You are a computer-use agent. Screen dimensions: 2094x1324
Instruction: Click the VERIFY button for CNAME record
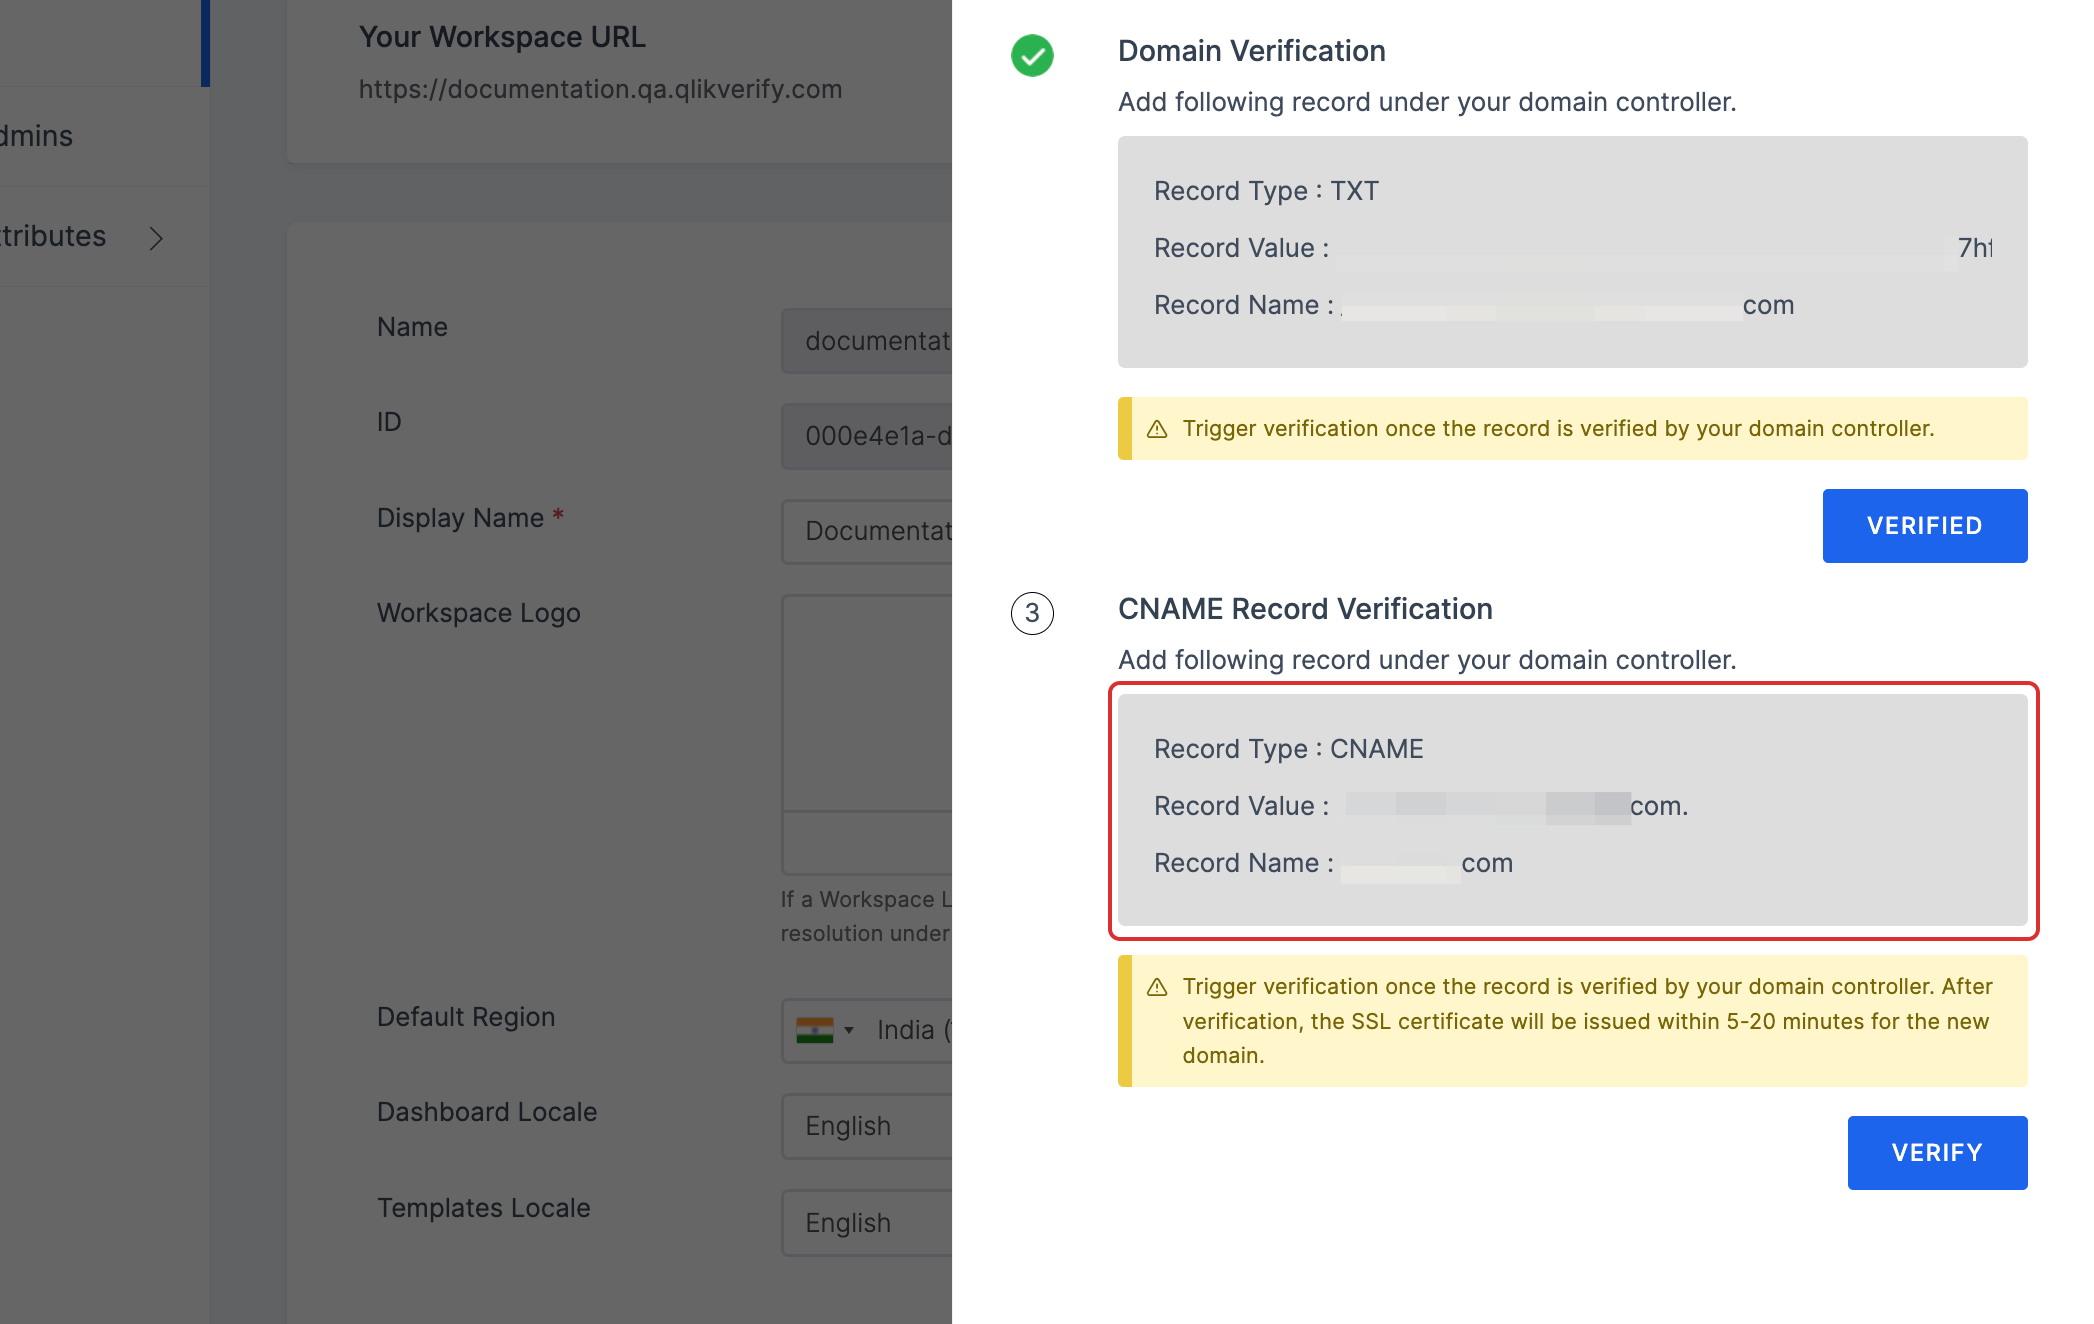point(1937,1153)
